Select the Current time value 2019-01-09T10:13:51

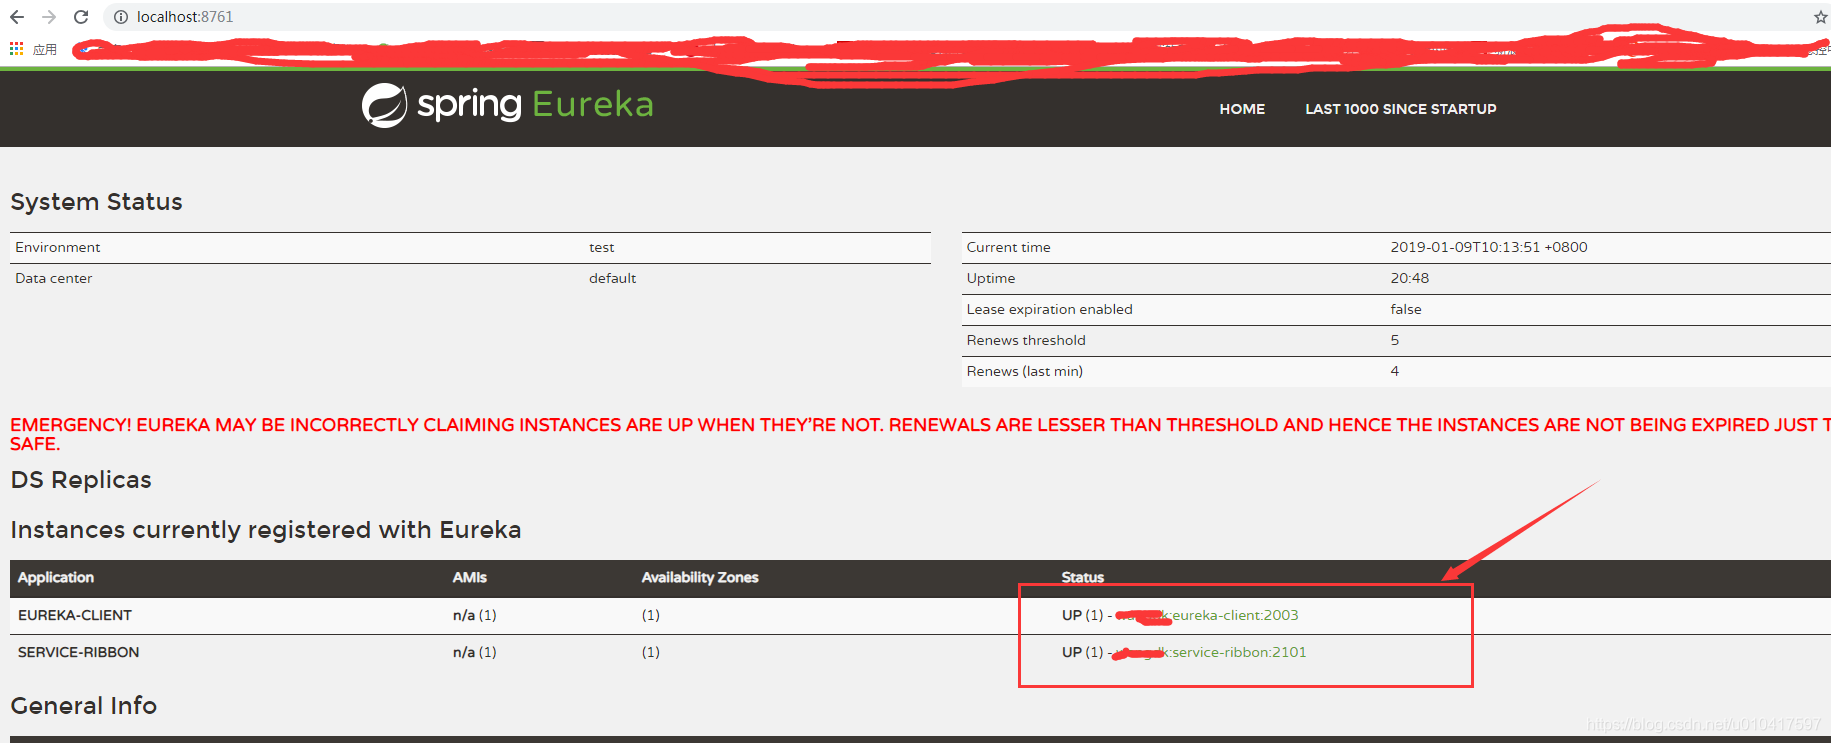(1489, 247)
